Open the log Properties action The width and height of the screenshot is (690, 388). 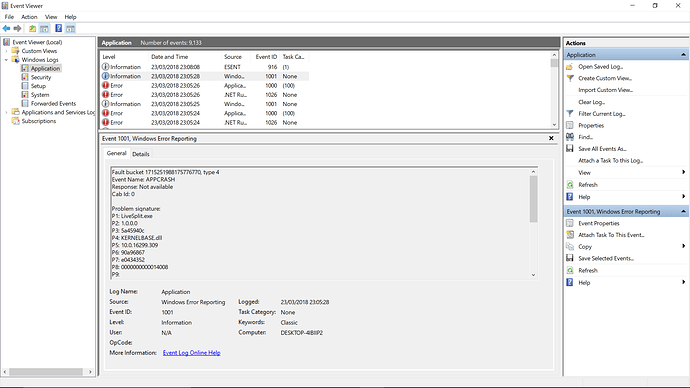click(x=591, y=126)
